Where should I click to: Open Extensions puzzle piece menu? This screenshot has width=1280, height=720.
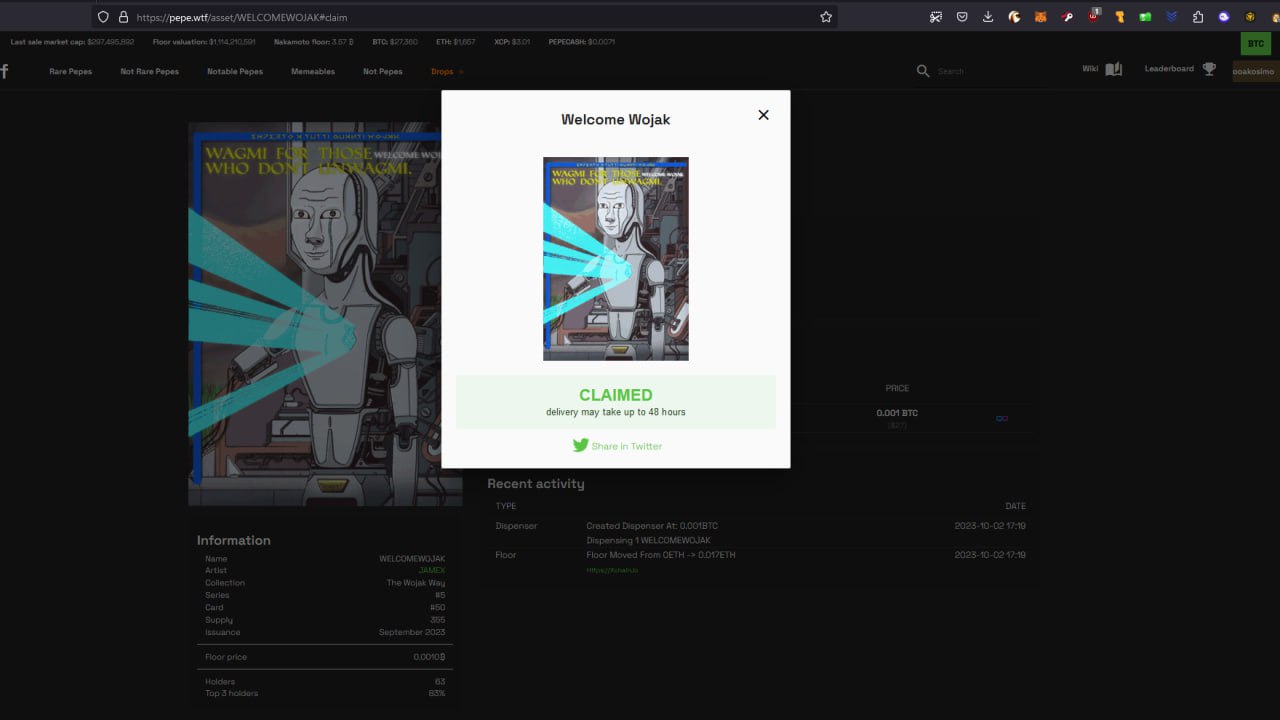(x=1198, y=17)
